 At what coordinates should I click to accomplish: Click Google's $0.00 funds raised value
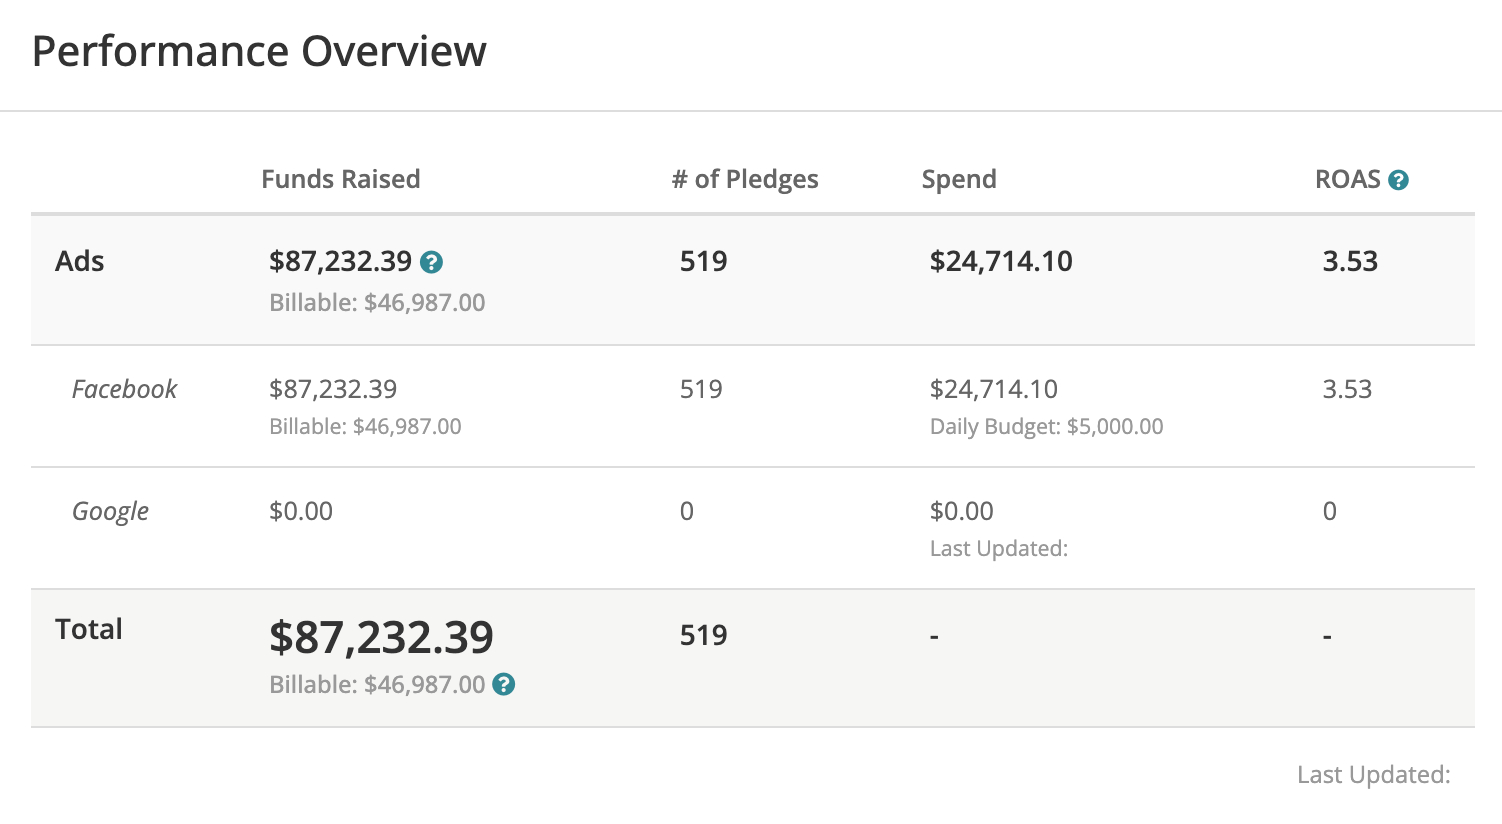click(301, 511)
